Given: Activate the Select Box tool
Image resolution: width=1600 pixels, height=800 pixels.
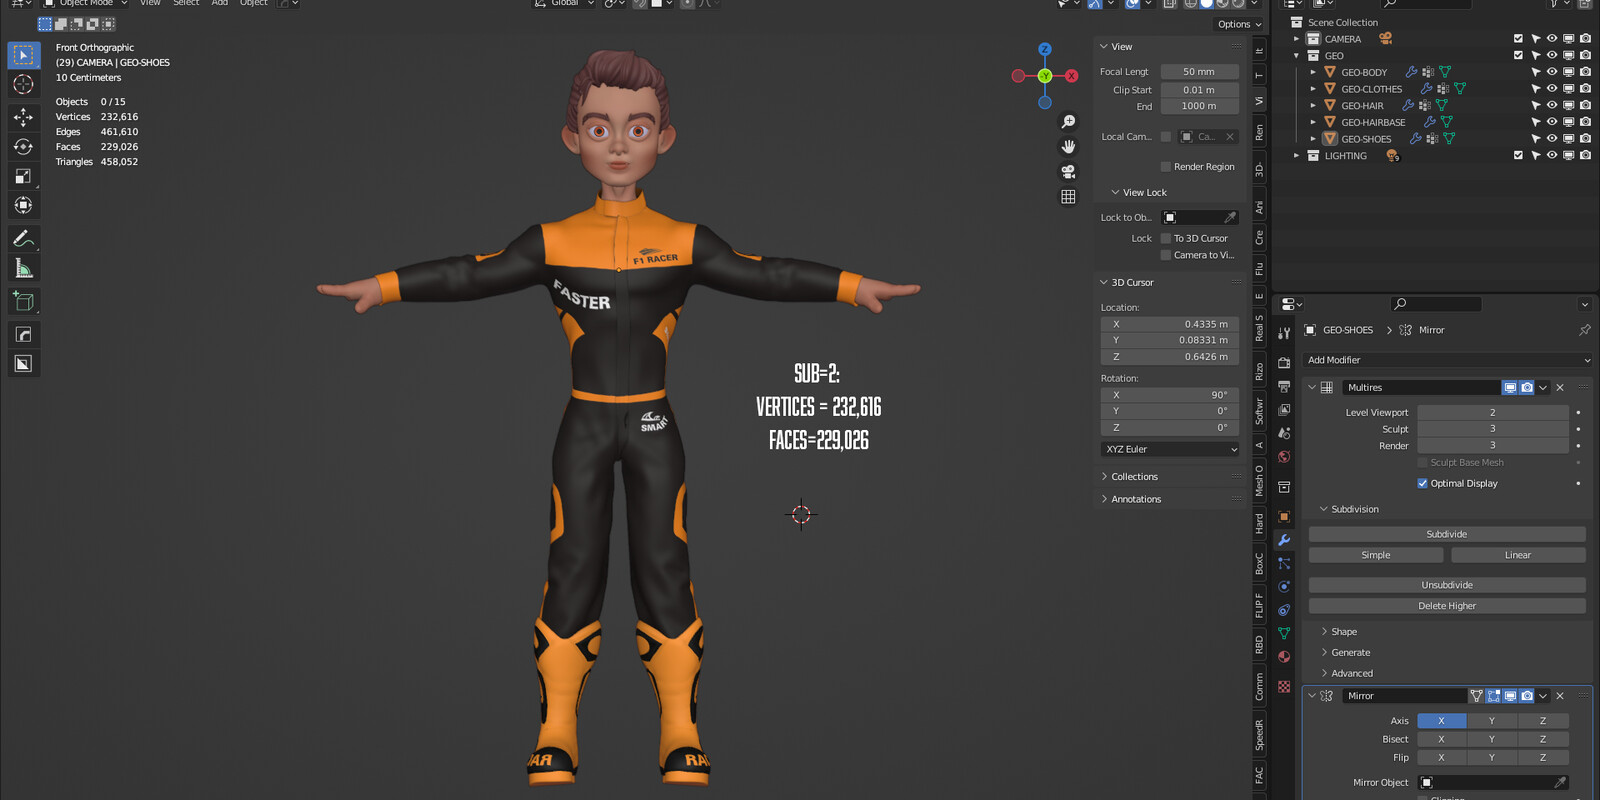Looking at the screenshot, I should pos(24,55).
